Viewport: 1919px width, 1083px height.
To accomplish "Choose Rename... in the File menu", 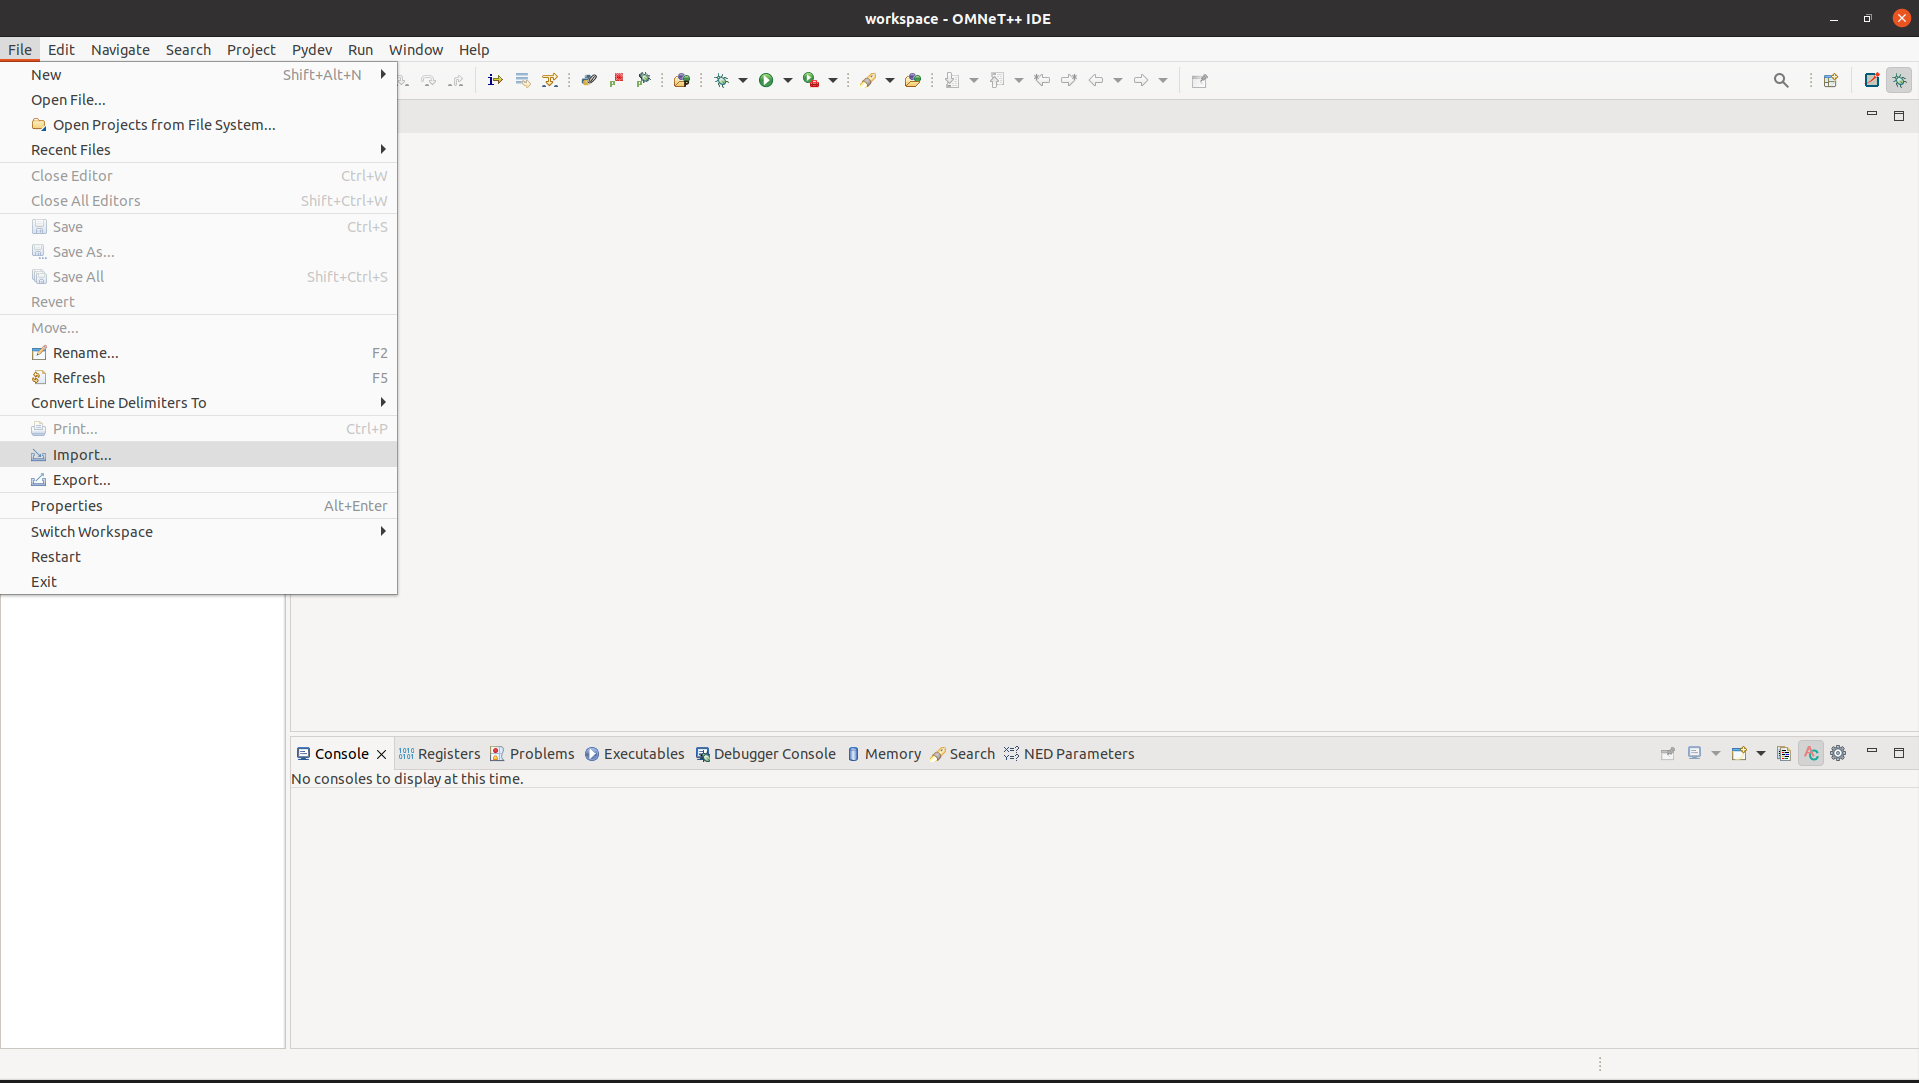I will 199,353.
